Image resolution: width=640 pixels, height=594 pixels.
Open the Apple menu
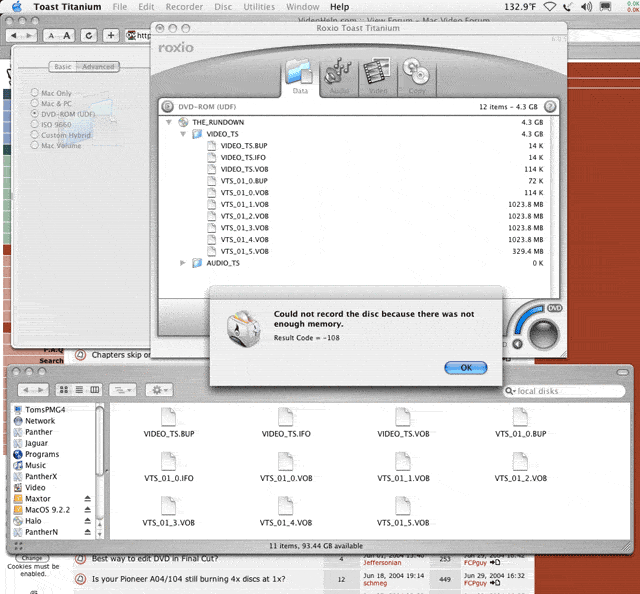(x=17, y=7)
